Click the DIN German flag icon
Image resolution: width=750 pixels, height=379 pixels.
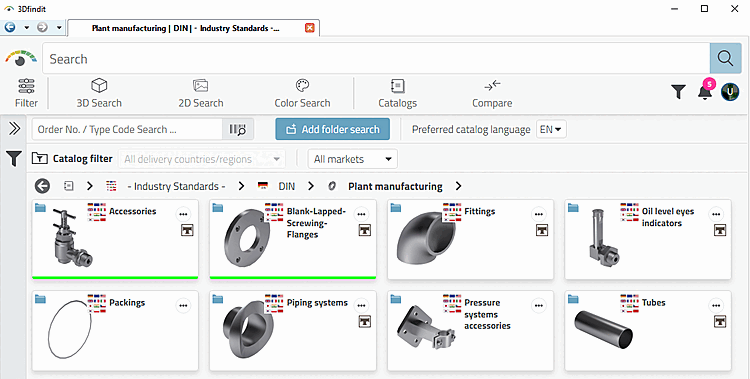[x=262, y=186]
